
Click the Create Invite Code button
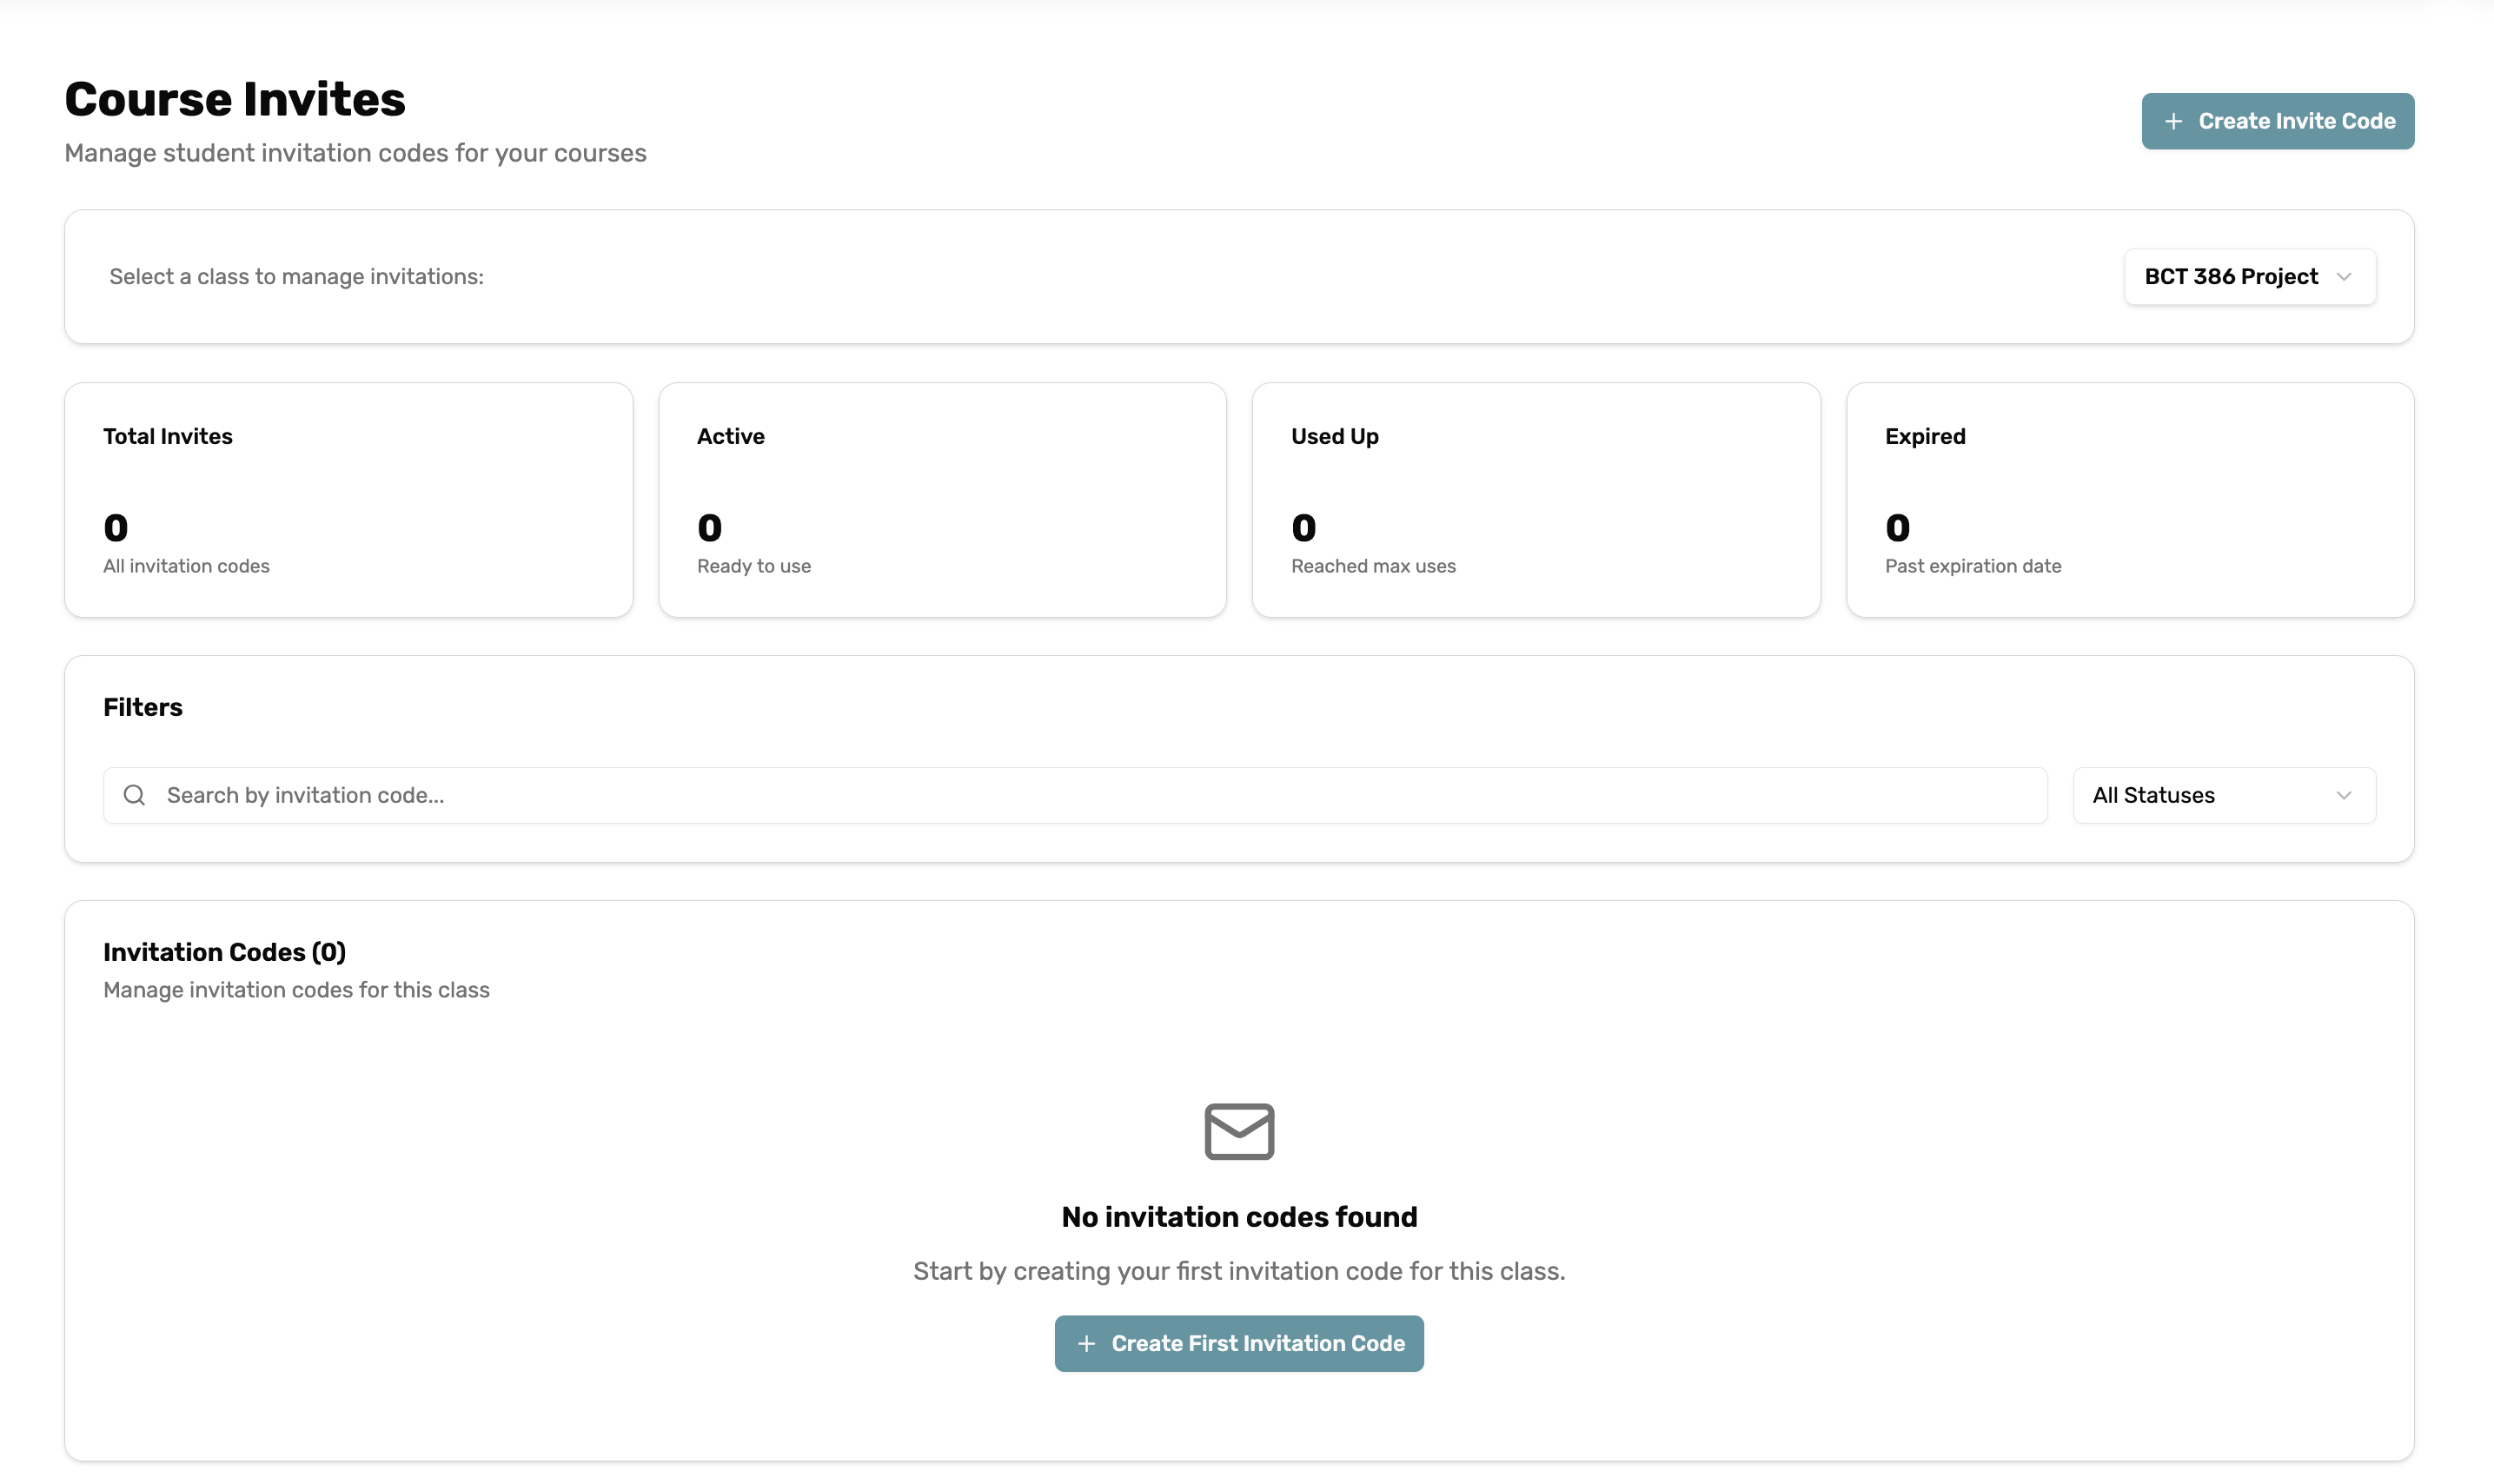[2277, 121]
